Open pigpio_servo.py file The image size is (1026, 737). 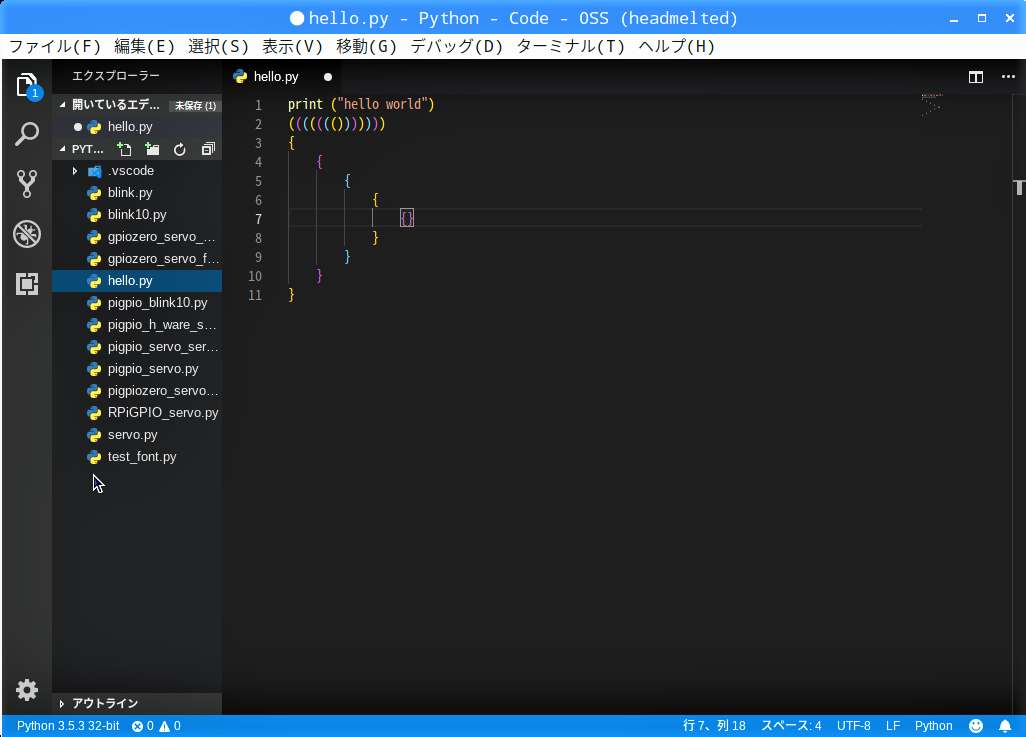pos(137,369)
